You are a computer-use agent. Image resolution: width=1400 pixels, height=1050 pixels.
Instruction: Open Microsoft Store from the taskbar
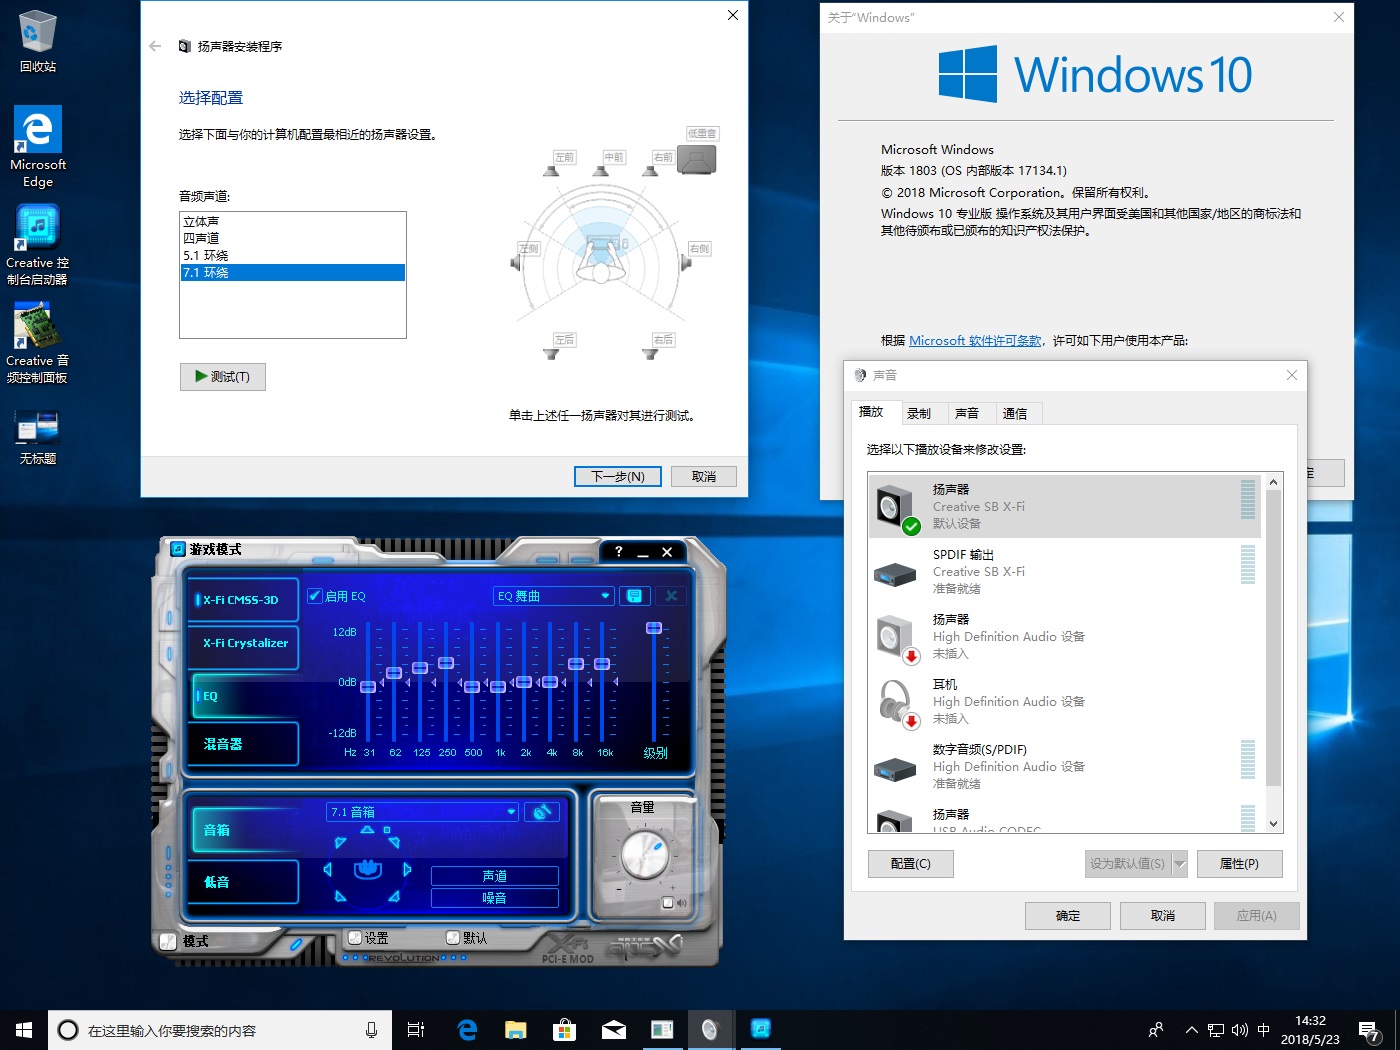[x=565, y=1030]
